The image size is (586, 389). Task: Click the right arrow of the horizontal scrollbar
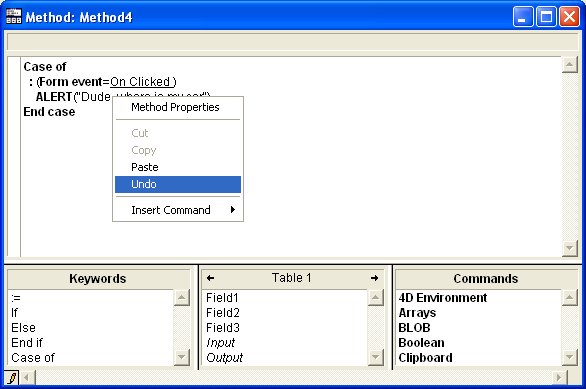point(559,378)
